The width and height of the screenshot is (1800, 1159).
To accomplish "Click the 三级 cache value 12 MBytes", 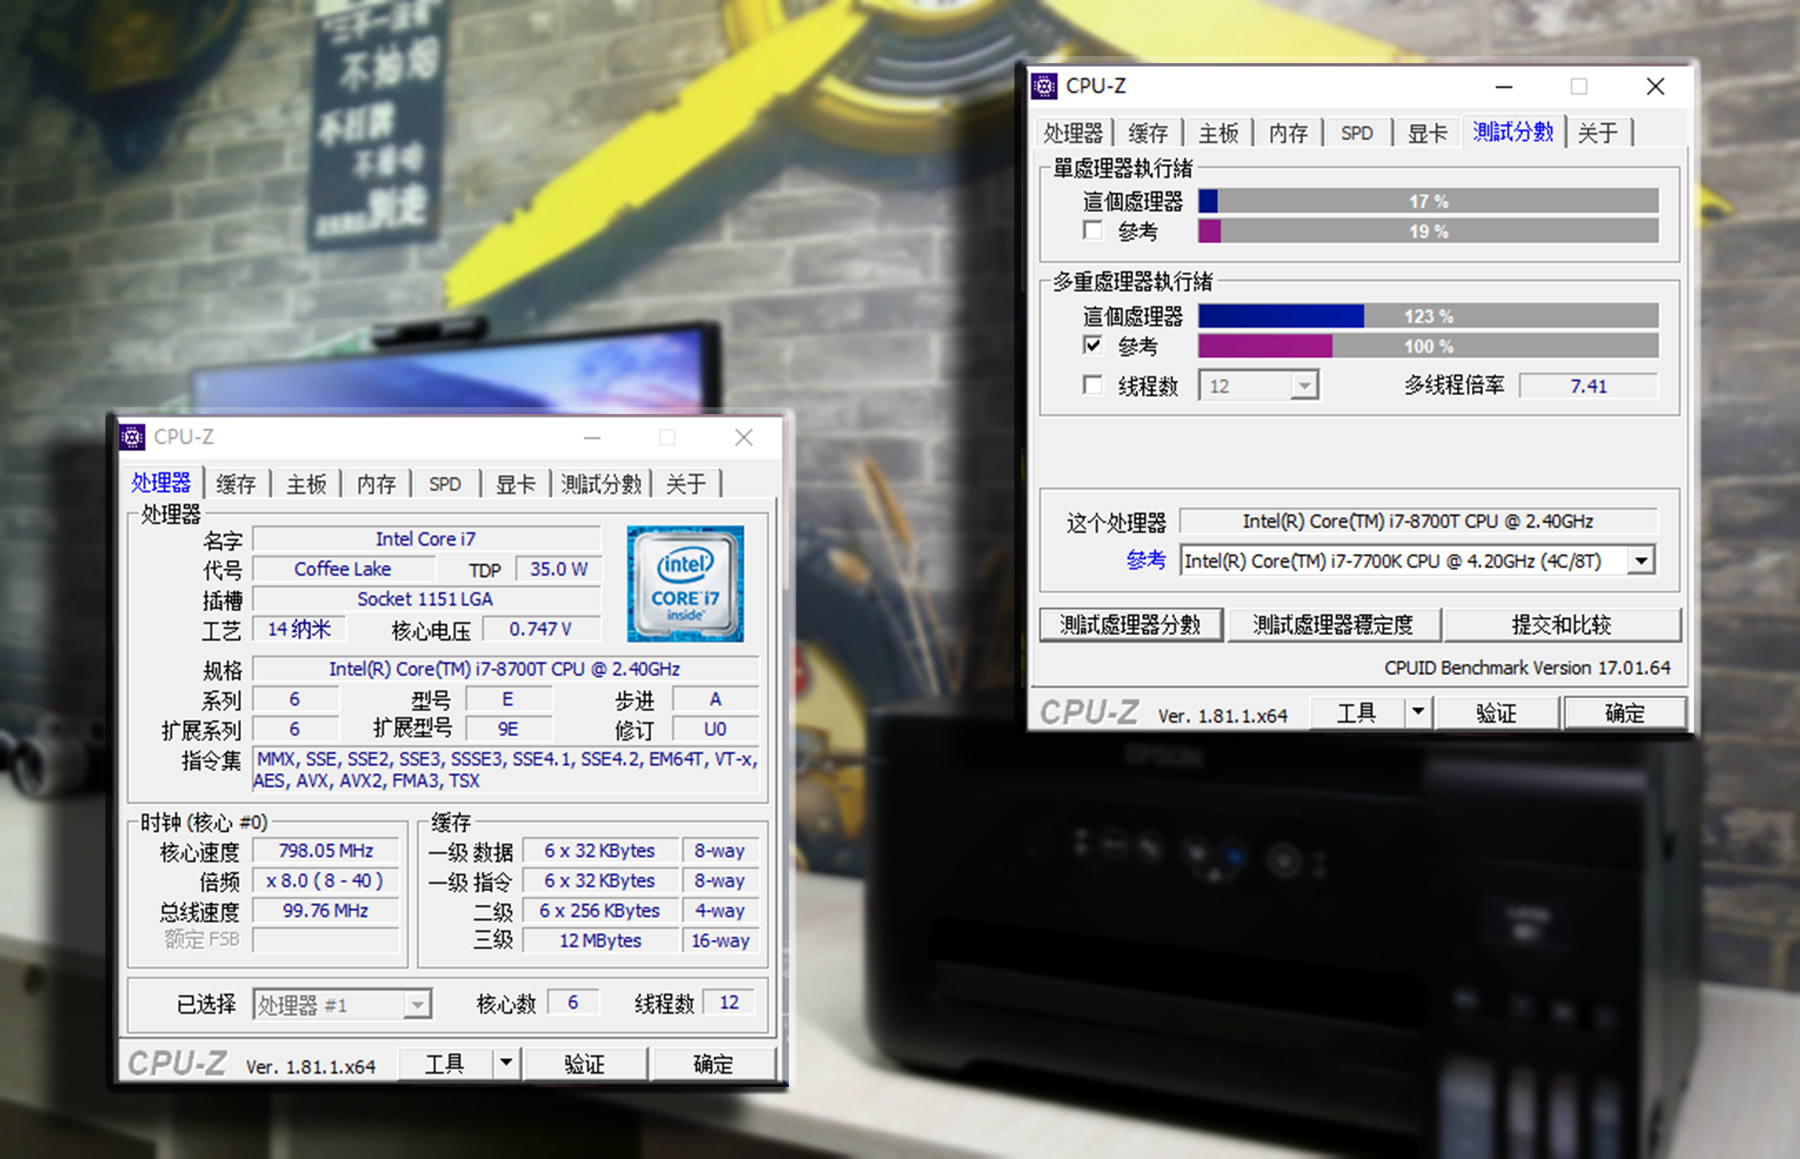I will coord(600,941).
